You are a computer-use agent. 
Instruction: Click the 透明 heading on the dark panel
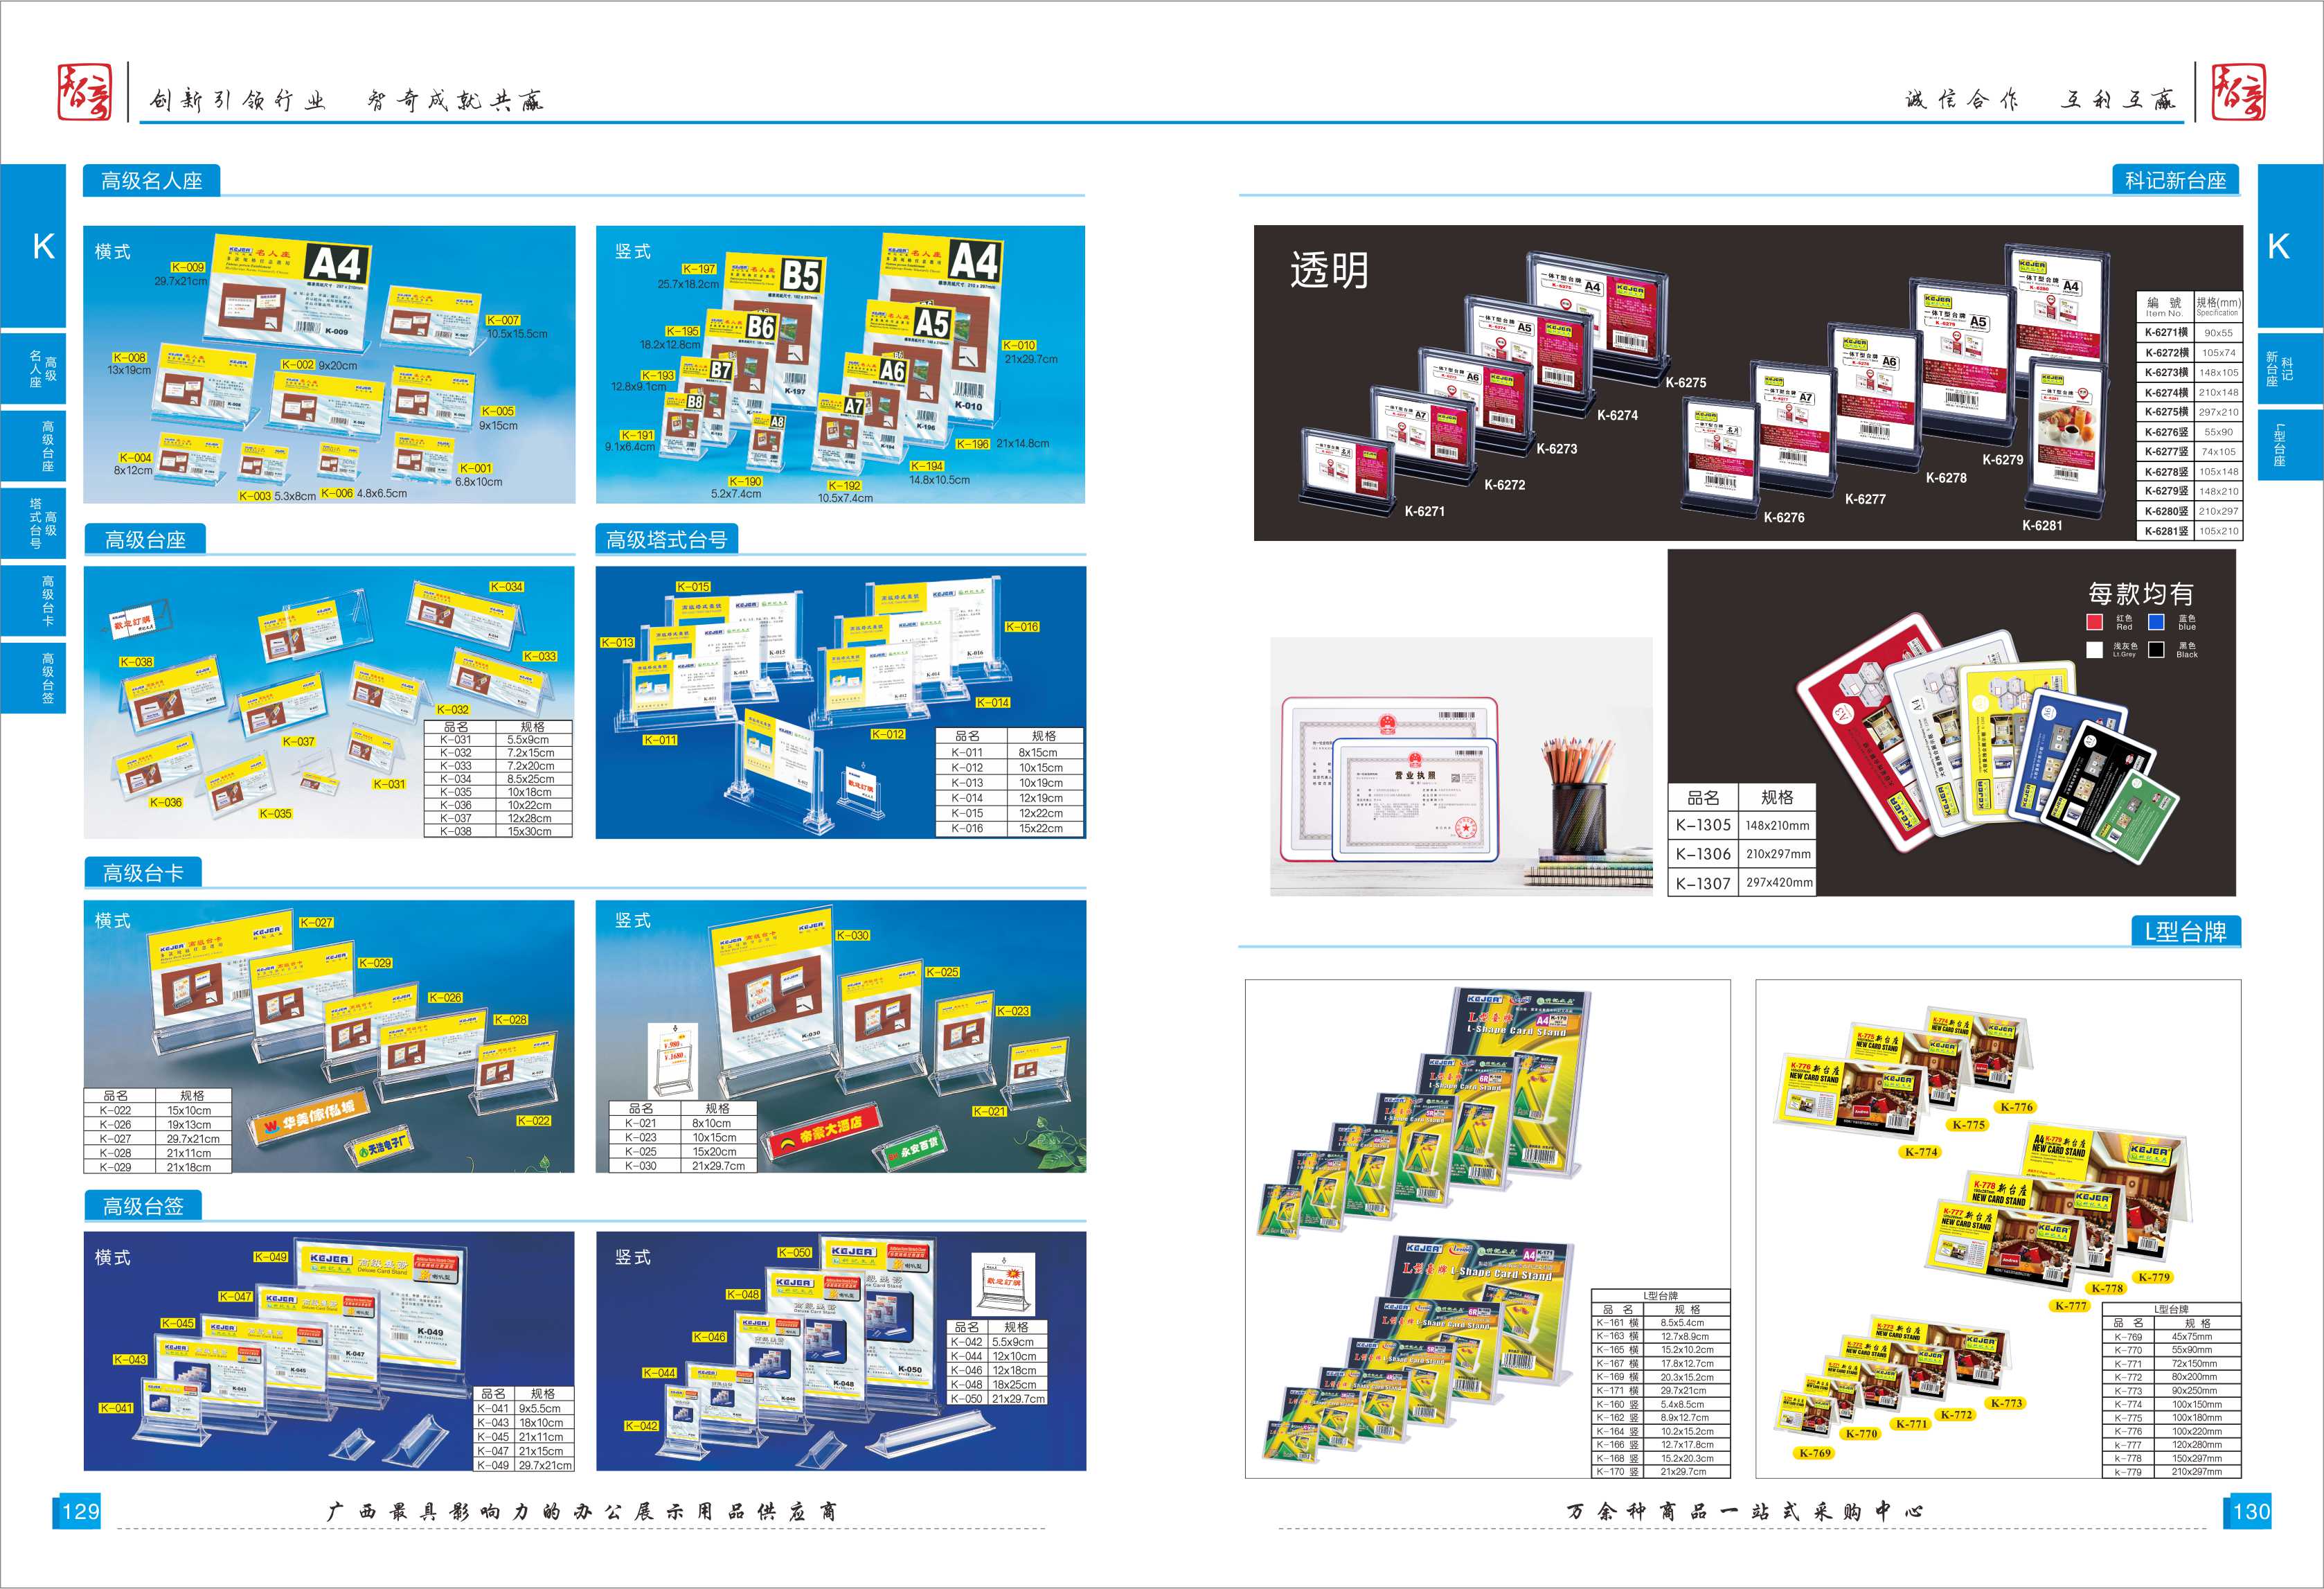1329,271
